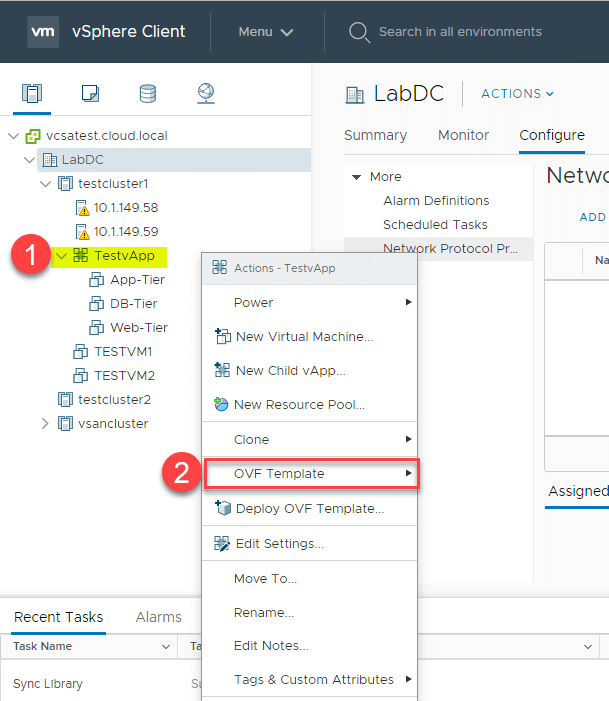Click the host warning icon for 10.1.149.58
The width and height of the screenshot is (609, 701).
click(82, 208)
